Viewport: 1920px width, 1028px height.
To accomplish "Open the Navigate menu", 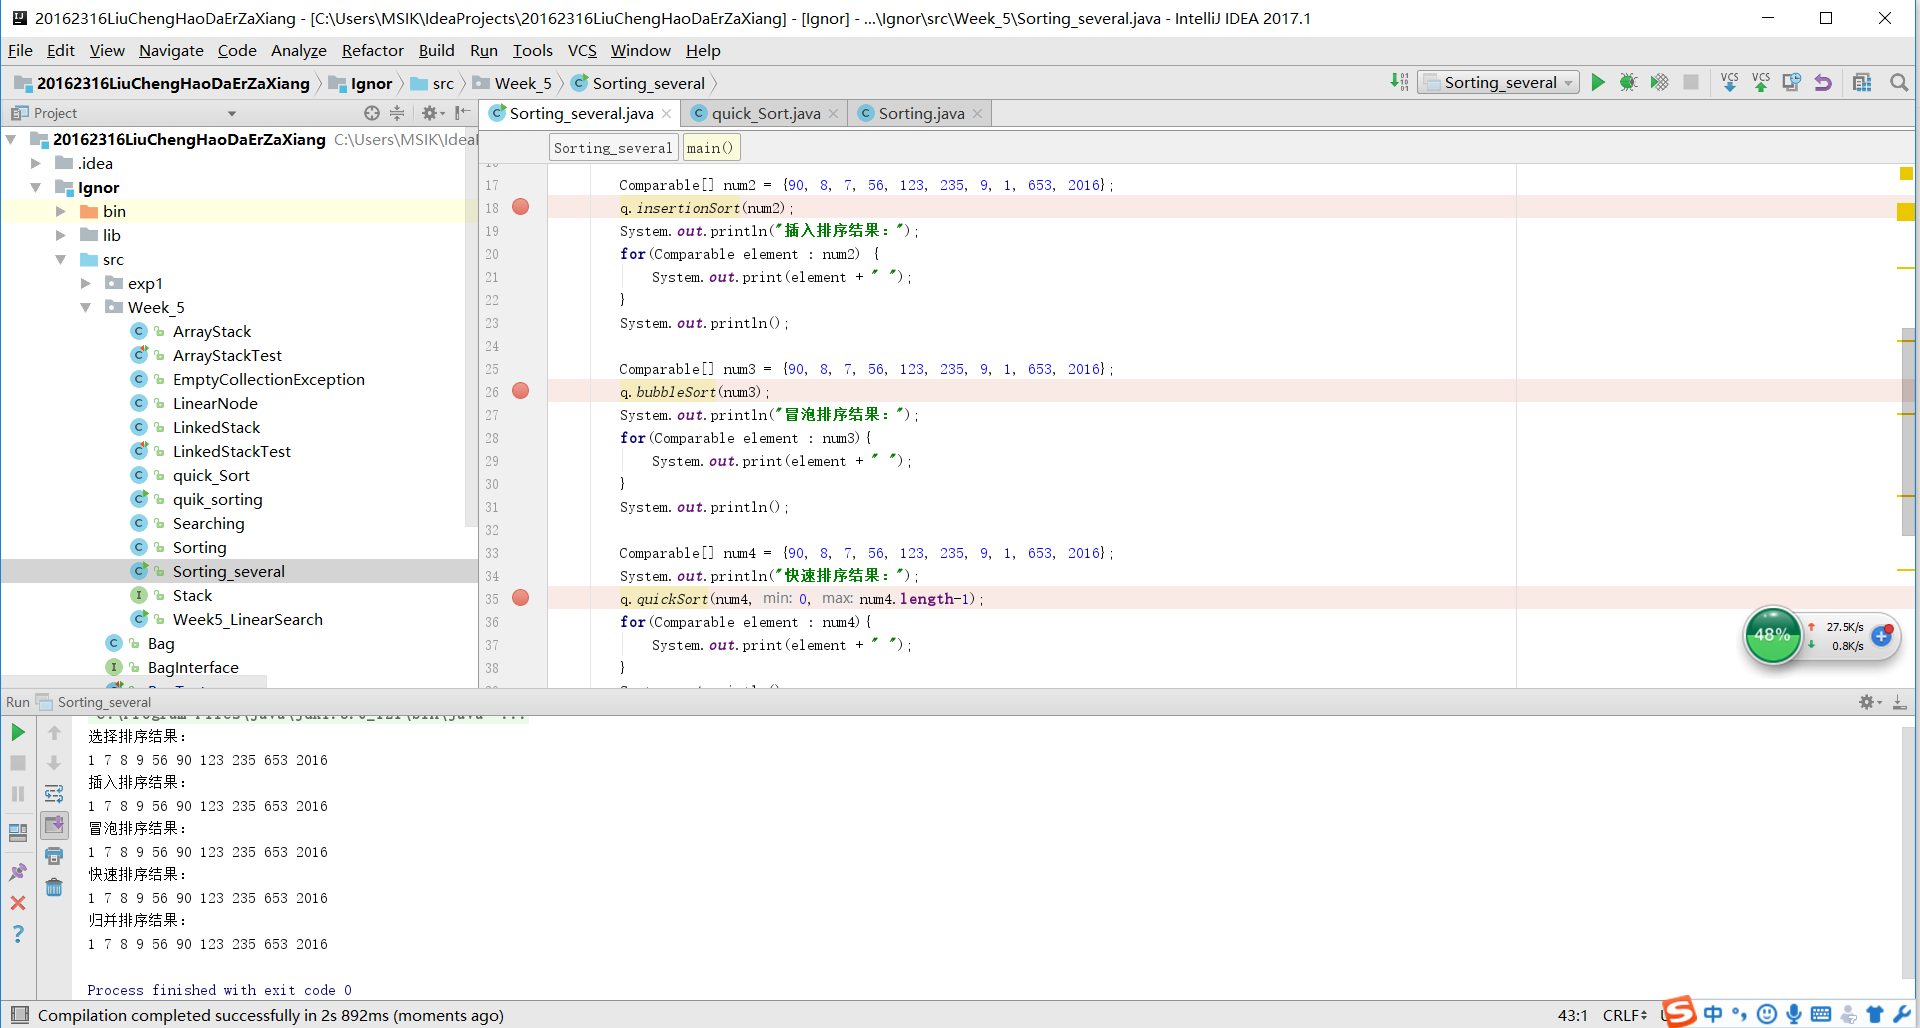I will tap(171, 50).
